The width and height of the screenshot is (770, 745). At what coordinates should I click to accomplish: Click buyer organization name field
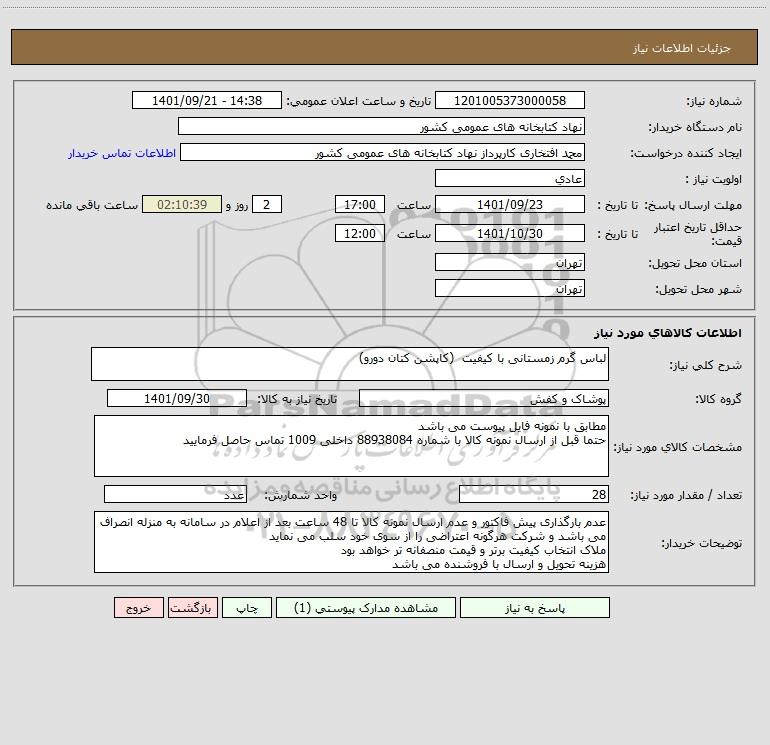pyautogui.click(x=381, y=127)
